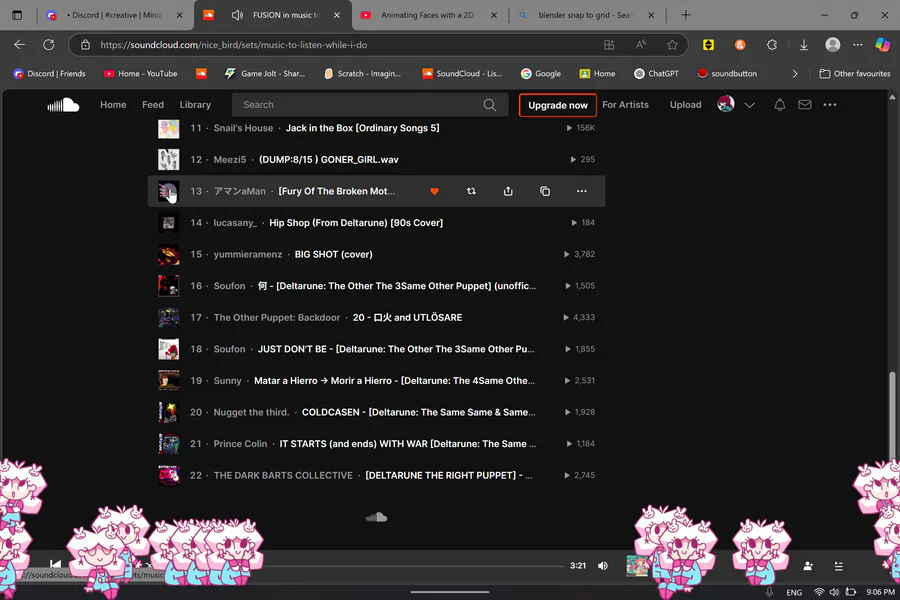Click the unlabeled orange SoundCloud bookmark icon
Viewport: 900px width, 600px height.
201,73
